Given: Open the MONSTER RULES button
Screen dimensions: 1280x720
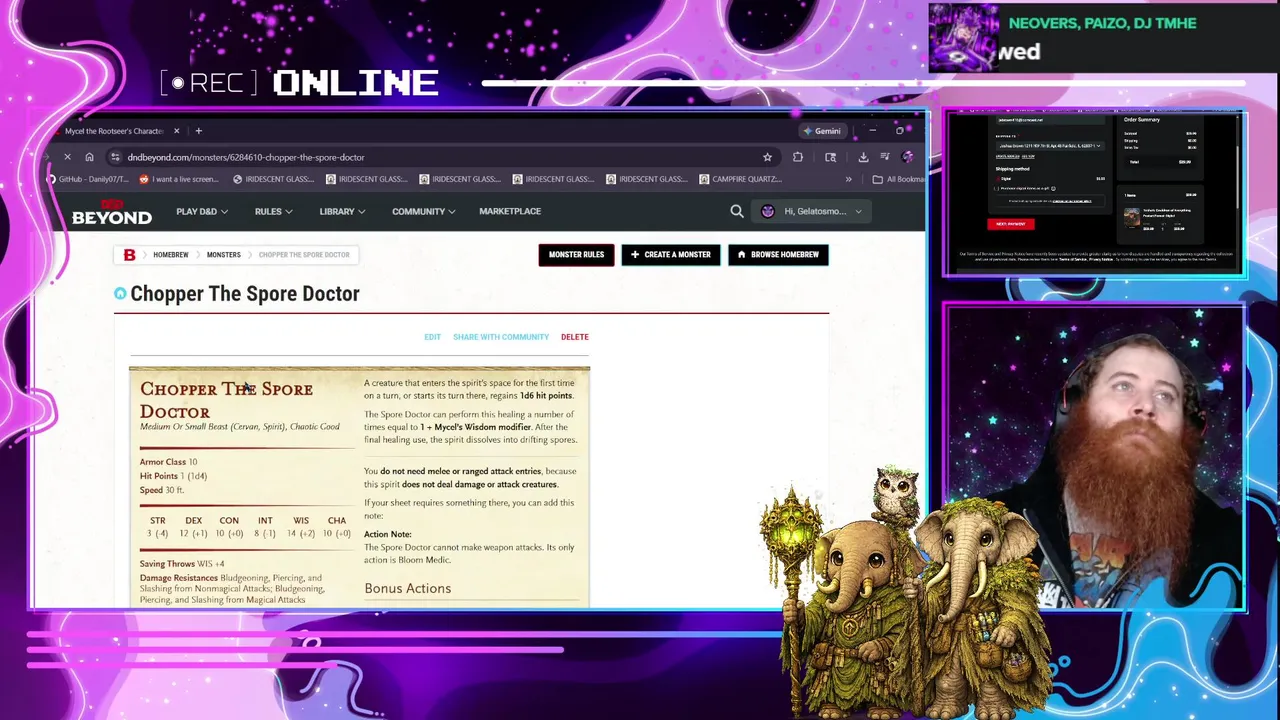Looking at the screenshot, I should [x=576, y=255].
